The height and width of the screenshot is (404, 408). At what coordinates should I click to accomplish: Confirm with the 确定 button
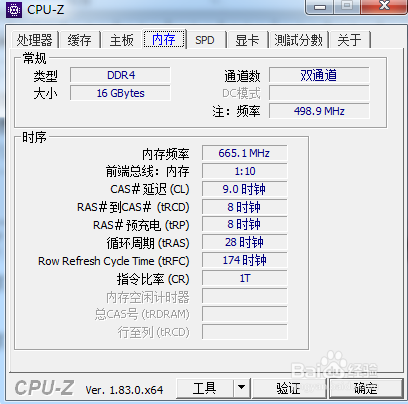366,388
